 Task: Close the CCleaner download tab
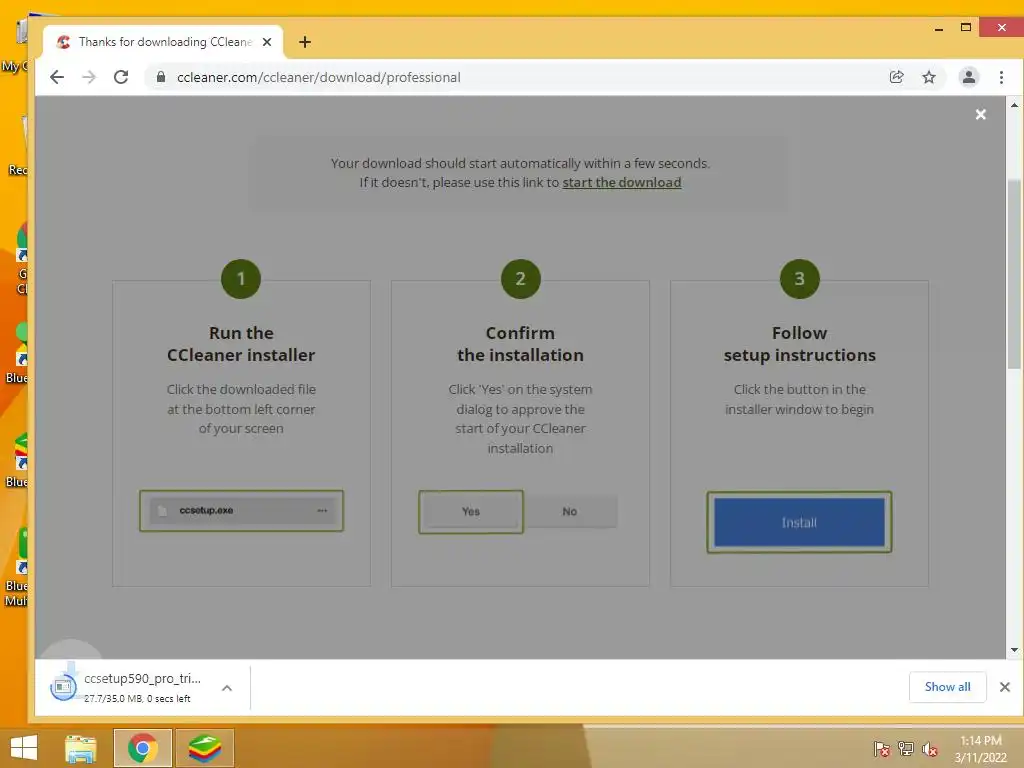click(266, 42)
